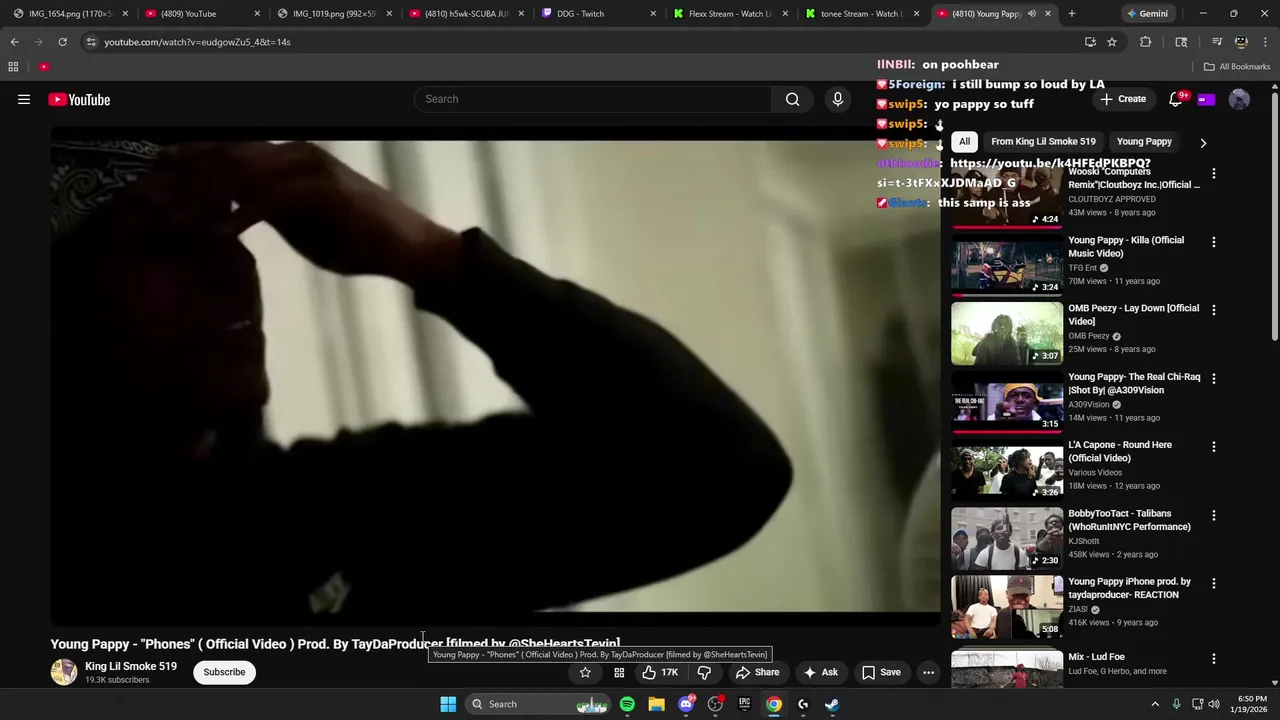1280x720 pixels.
Task: Go to YouTube home via logo
Action: (79, 99)
